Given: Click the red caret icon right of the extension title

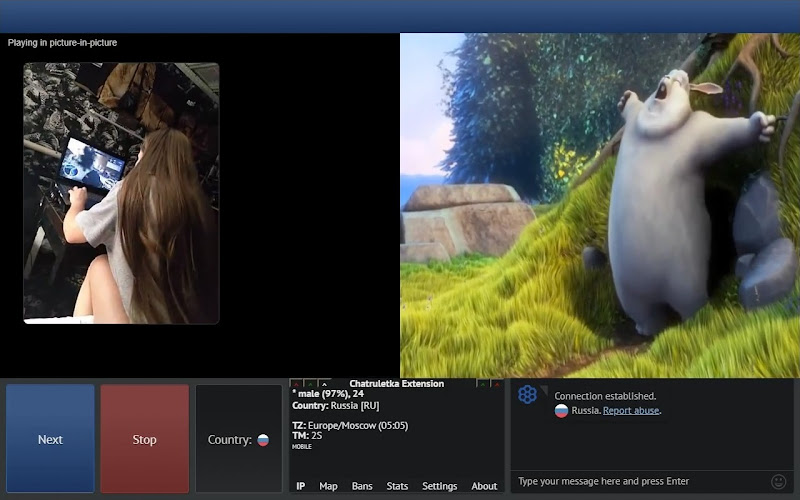Looking at the screenshot, I should [496, 384].
